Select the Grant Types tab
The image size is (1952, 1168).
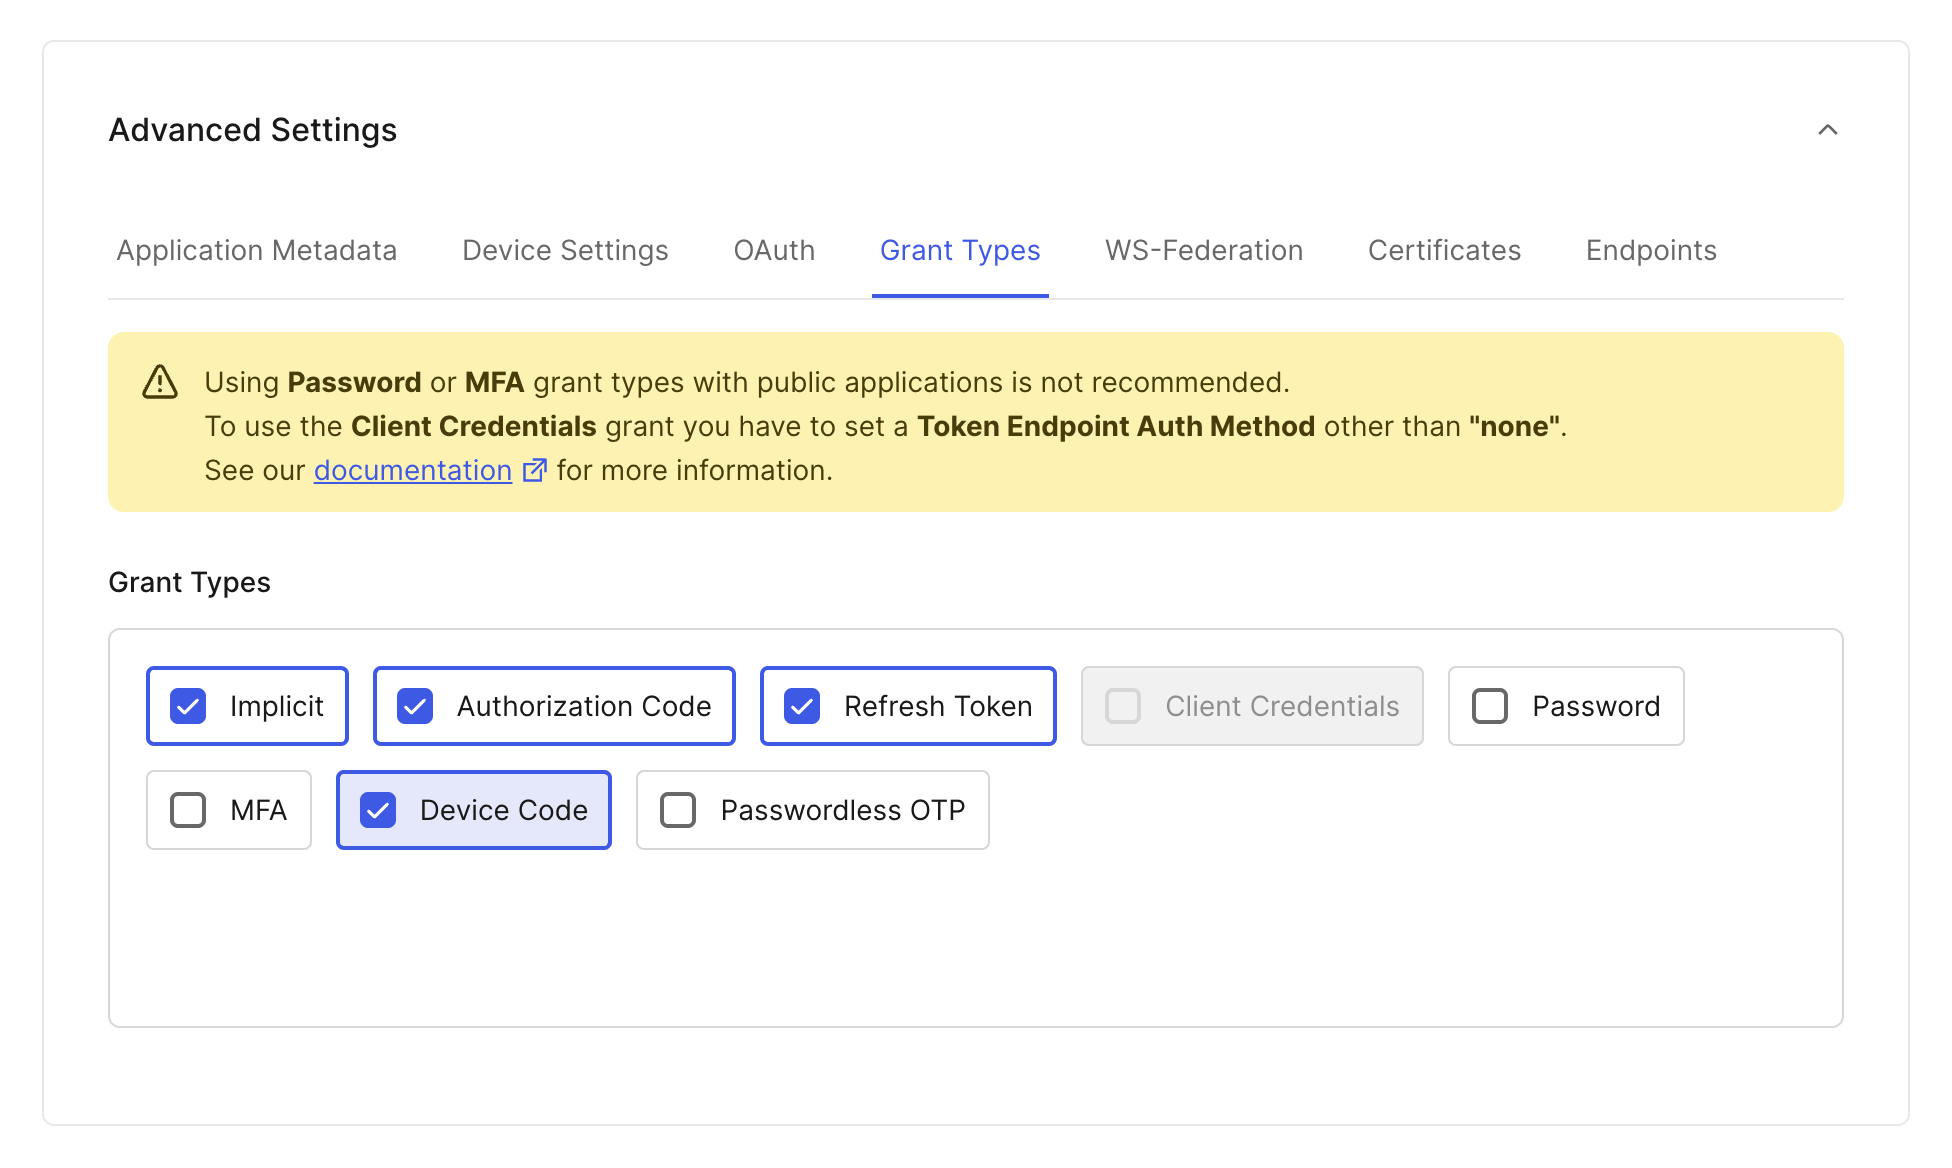[959, 250]
